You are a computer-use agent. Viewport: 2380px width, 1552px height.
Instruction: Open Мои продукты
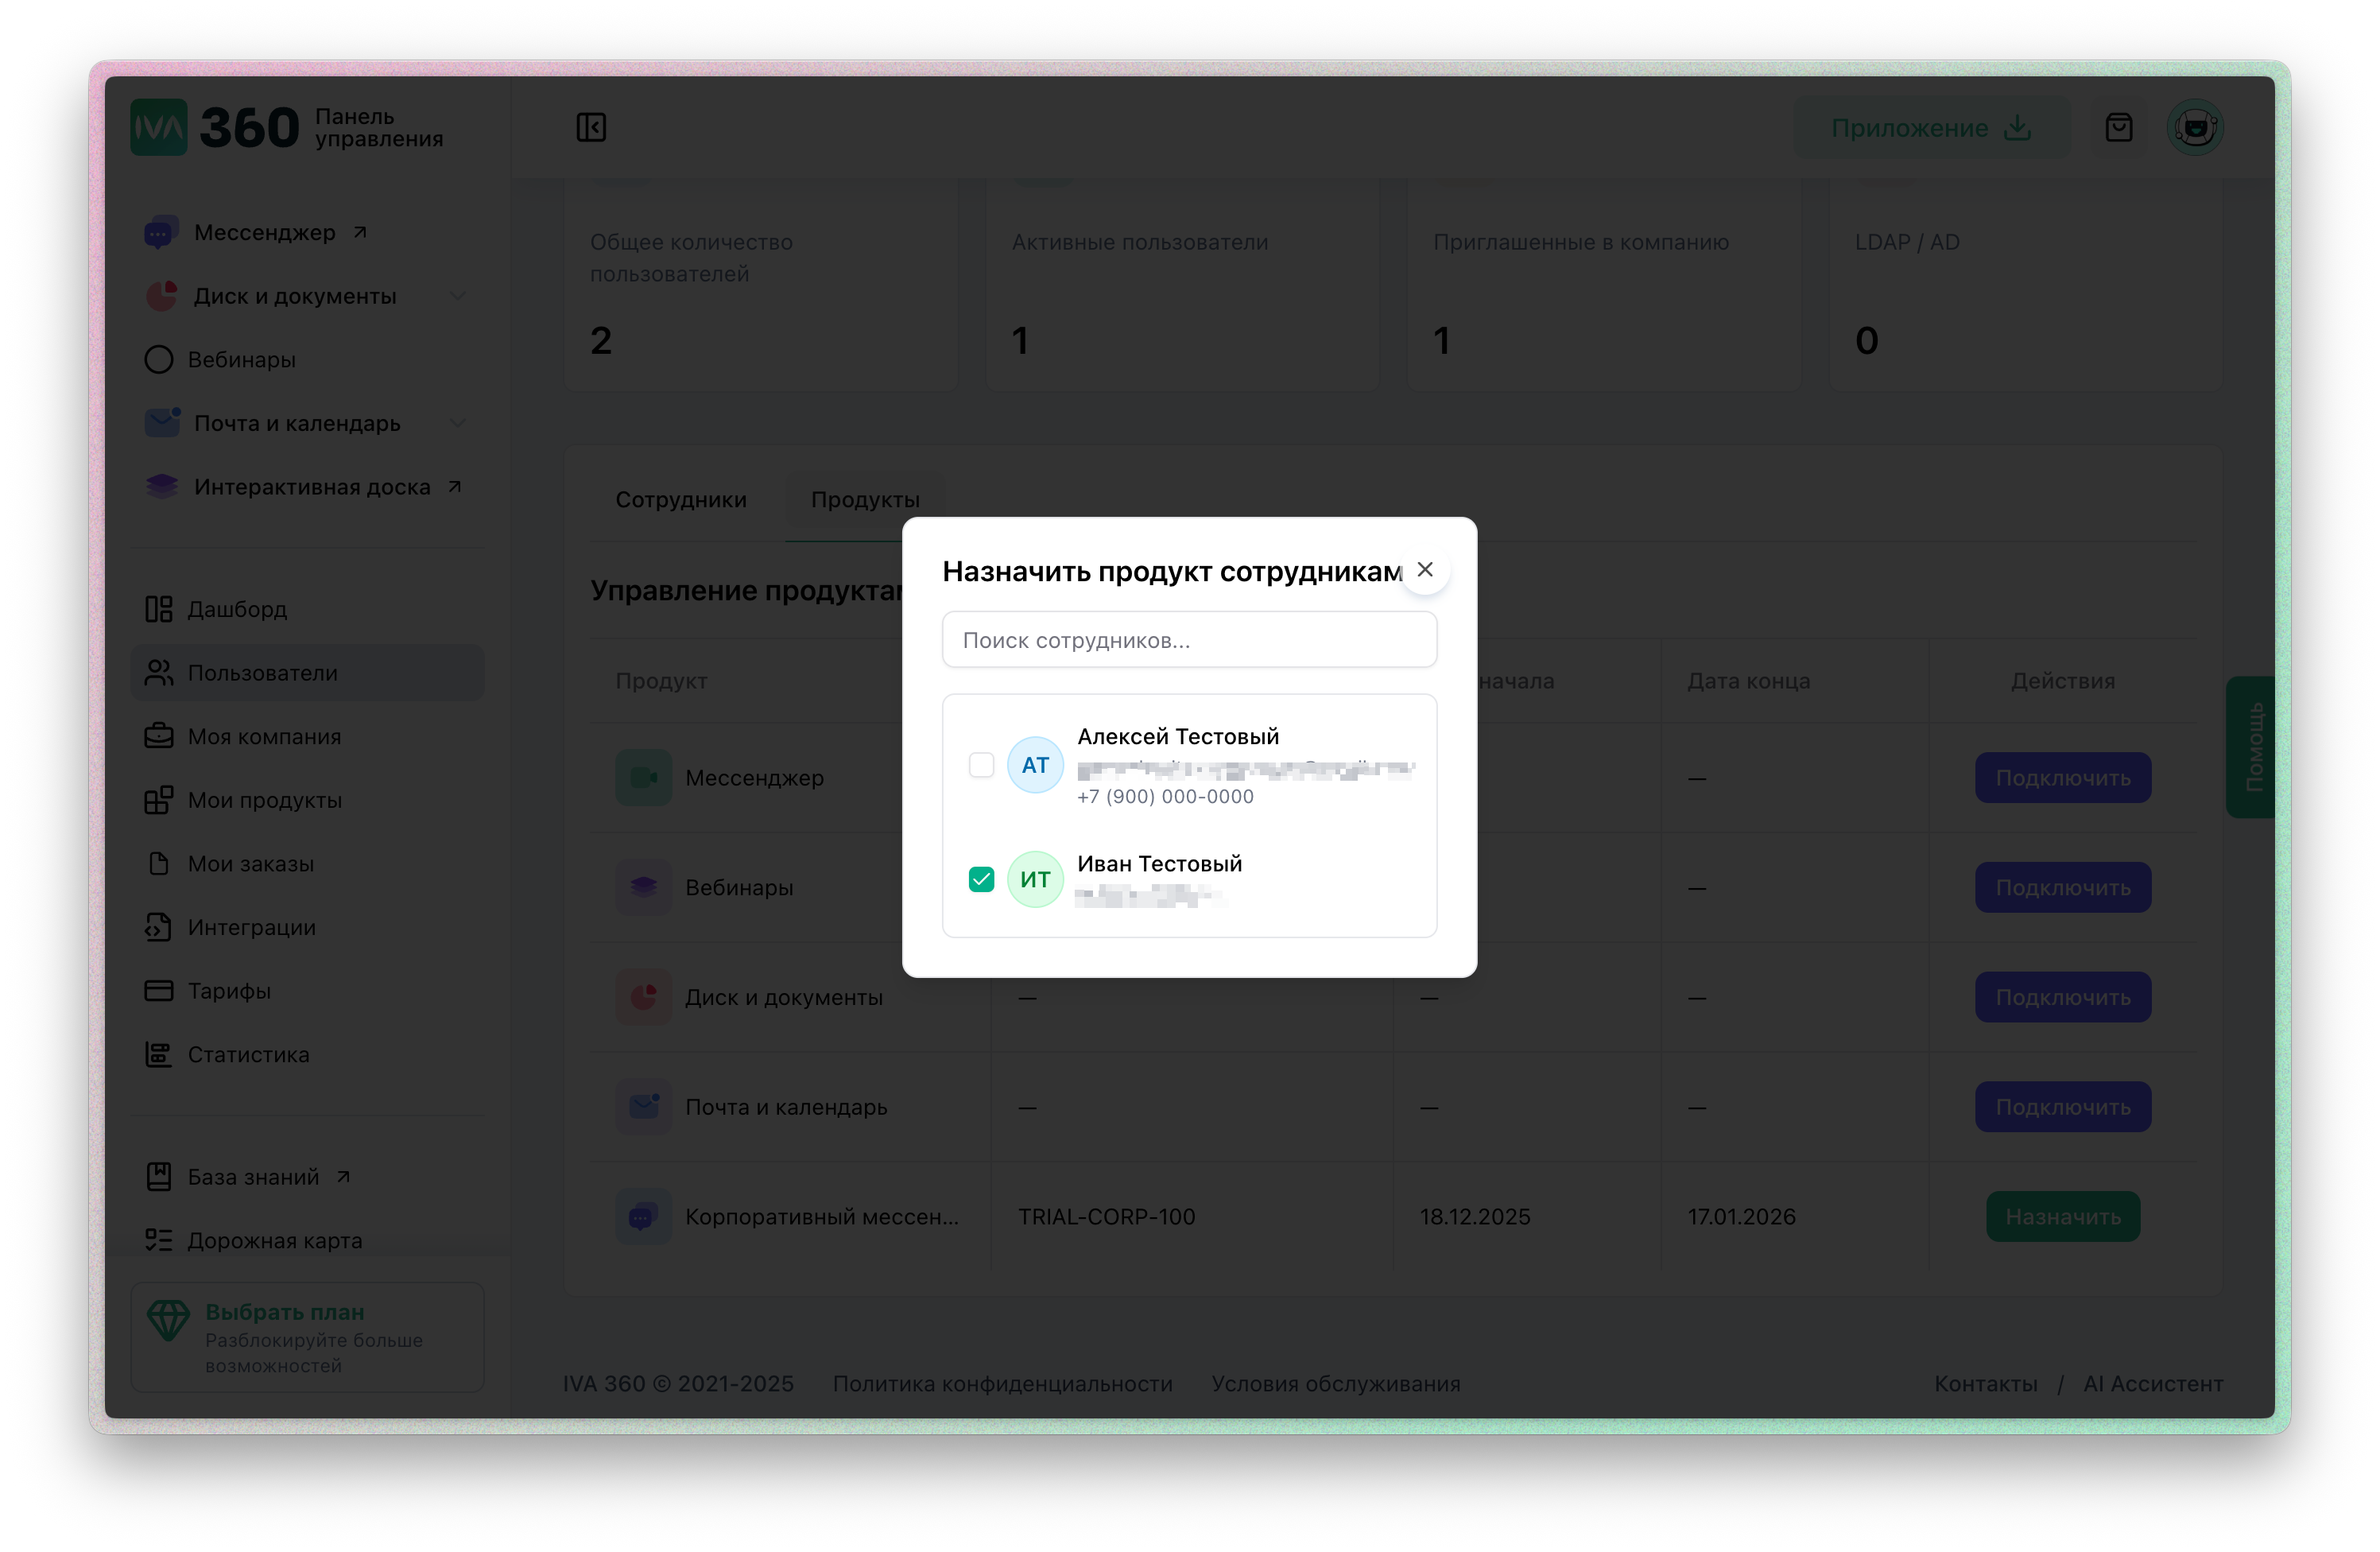point(264,800)
